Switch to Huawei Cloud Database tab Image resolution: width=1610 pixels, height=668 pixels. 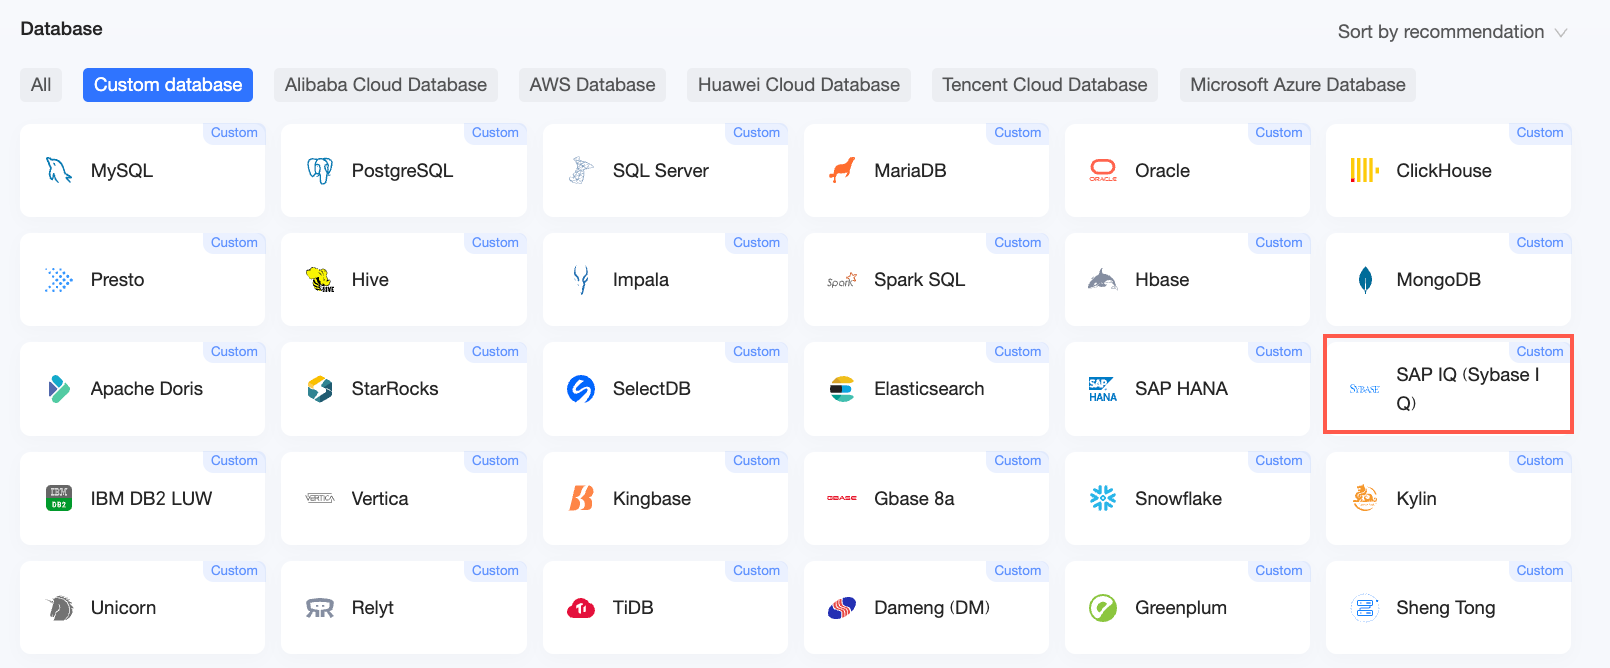coord(799,85)
